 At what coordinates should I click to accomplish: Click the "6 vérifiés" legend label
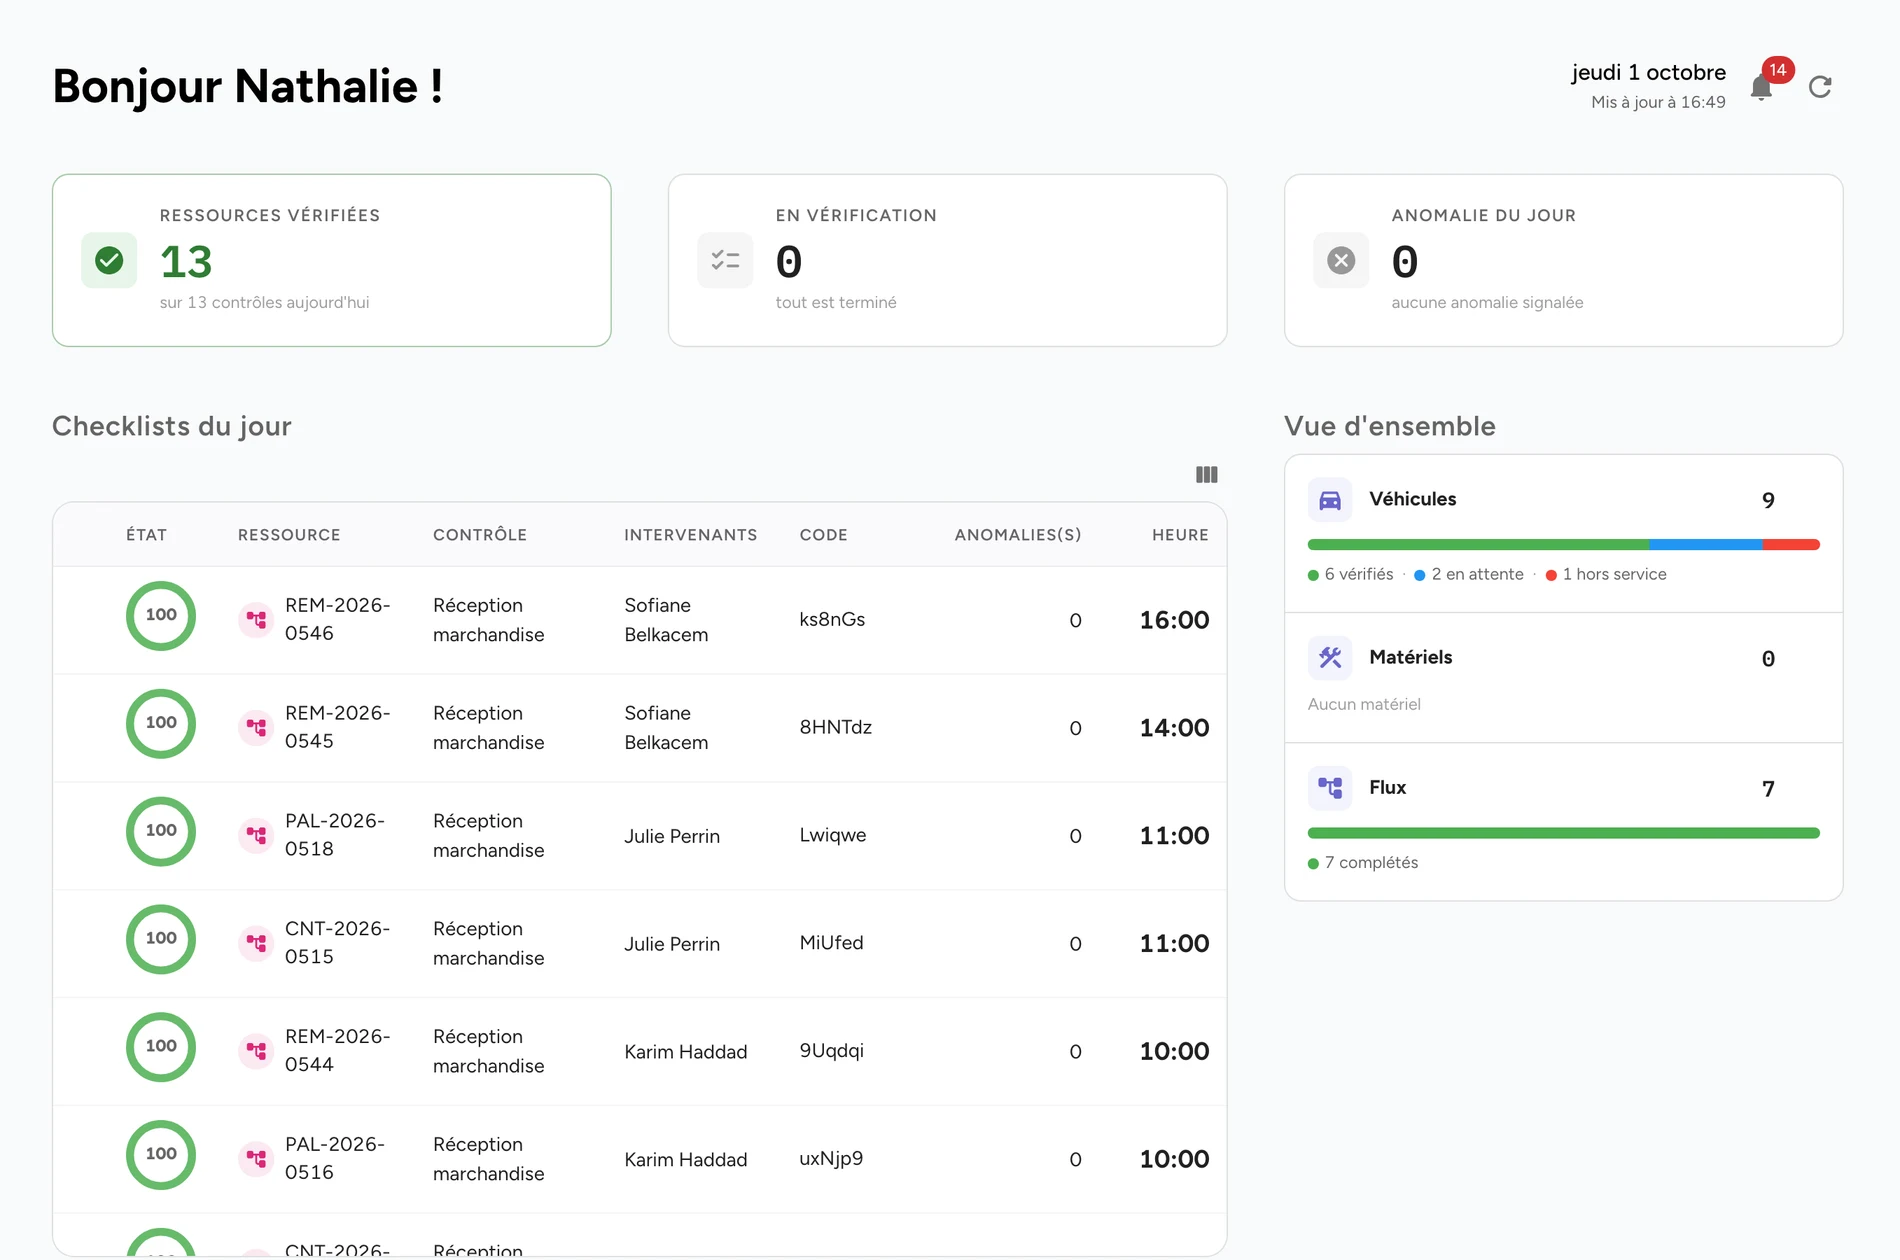point(1359,574)
